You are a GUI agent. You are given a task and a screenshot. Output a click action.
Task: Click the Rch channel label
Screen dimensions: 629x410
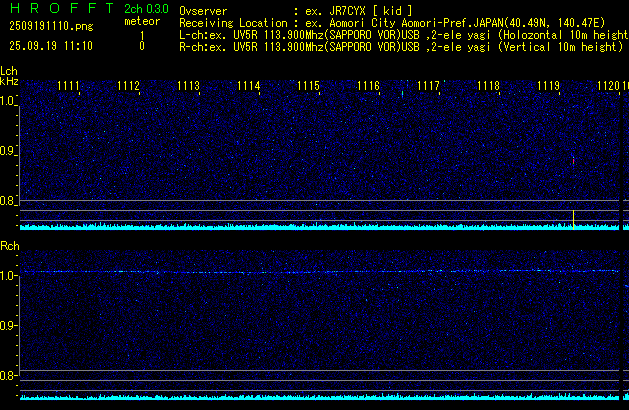(x=9, y=245)
